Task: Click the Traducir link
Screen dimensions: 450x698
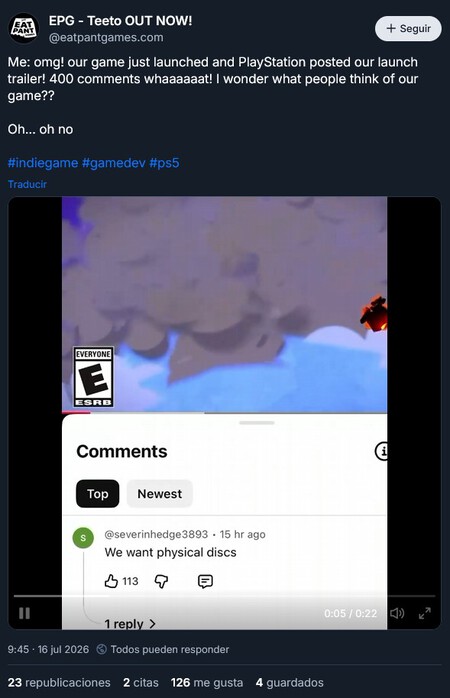Action: tap(27, 184)
